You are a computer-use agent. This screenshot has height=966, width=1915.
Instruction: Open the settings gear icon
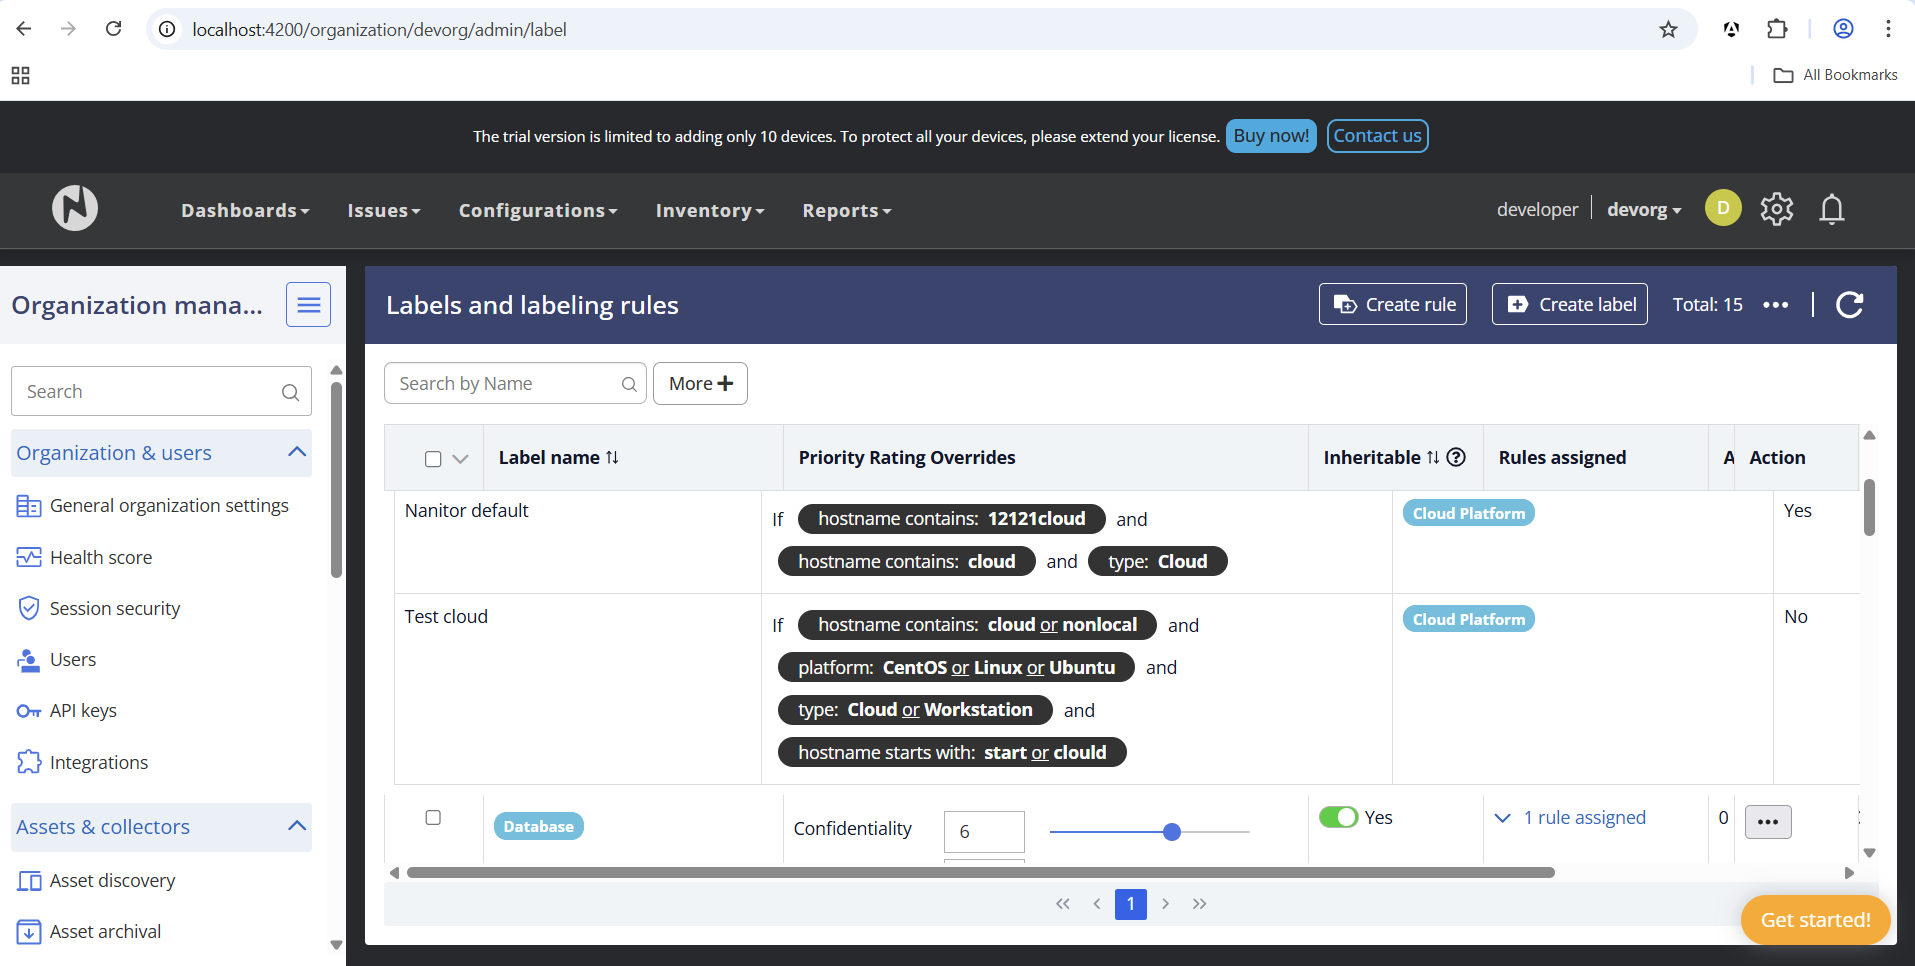click(1776, 209)
